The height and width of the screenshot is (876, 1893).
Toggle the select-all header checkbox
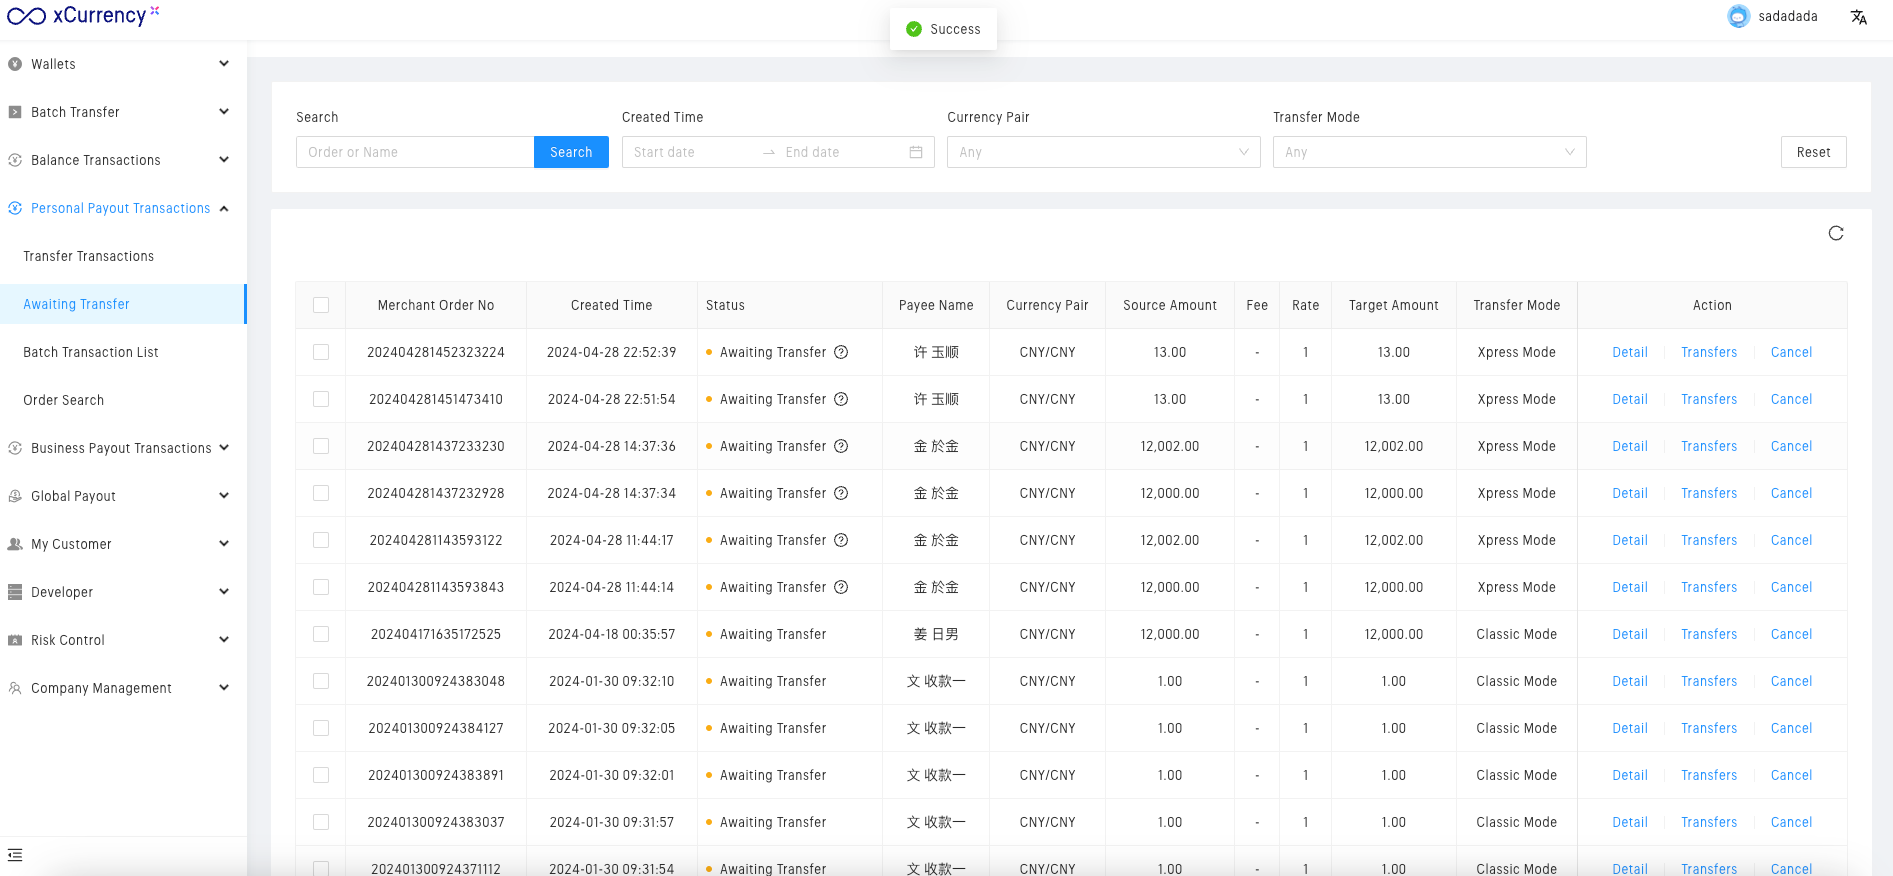[321, 305]
